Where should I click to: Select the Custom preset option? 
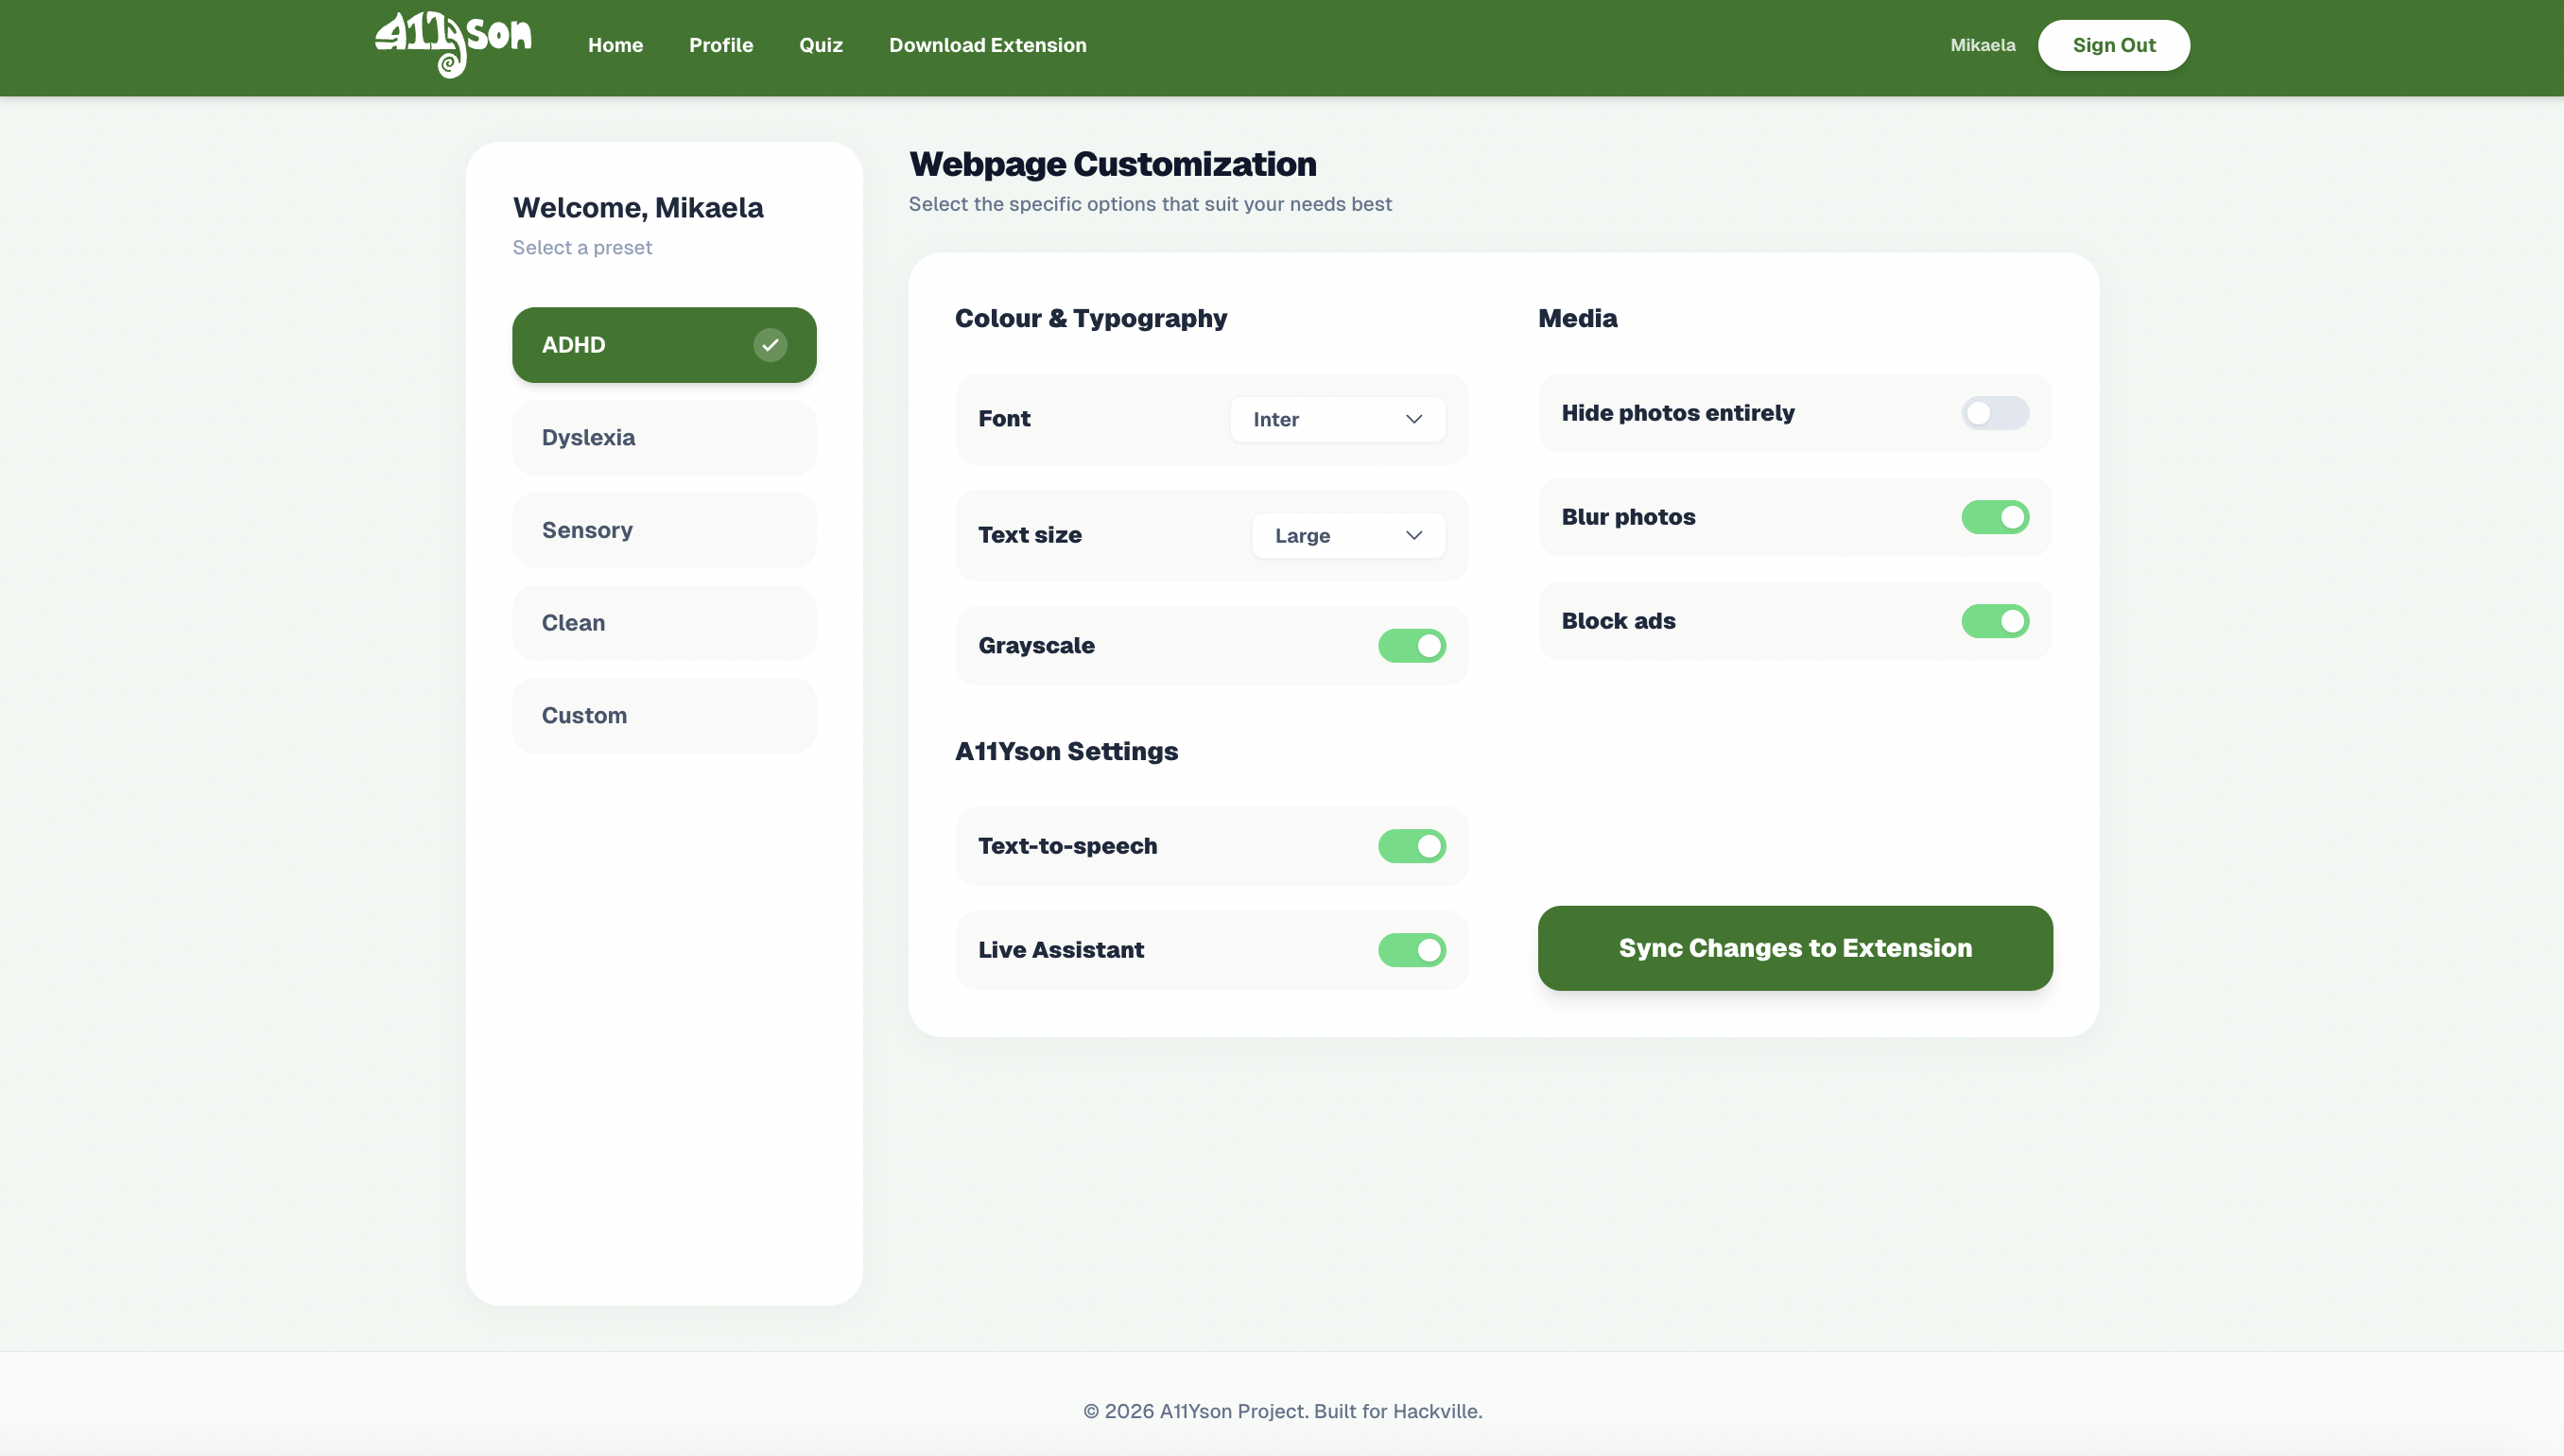coord(664,716)
